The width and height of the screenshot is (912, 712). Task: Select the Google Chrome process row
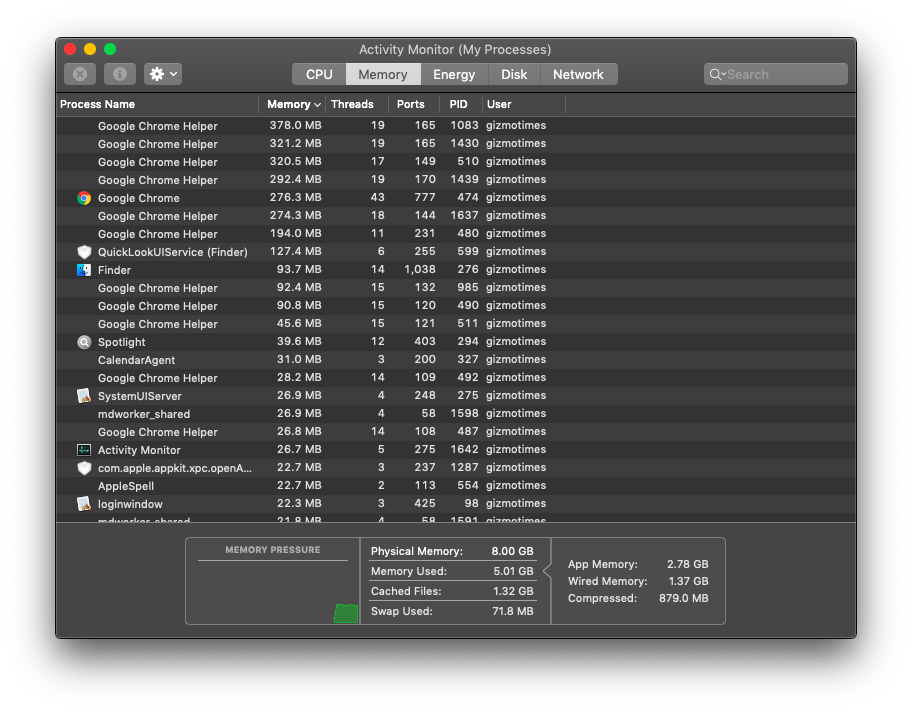click(x=456, y=198)
